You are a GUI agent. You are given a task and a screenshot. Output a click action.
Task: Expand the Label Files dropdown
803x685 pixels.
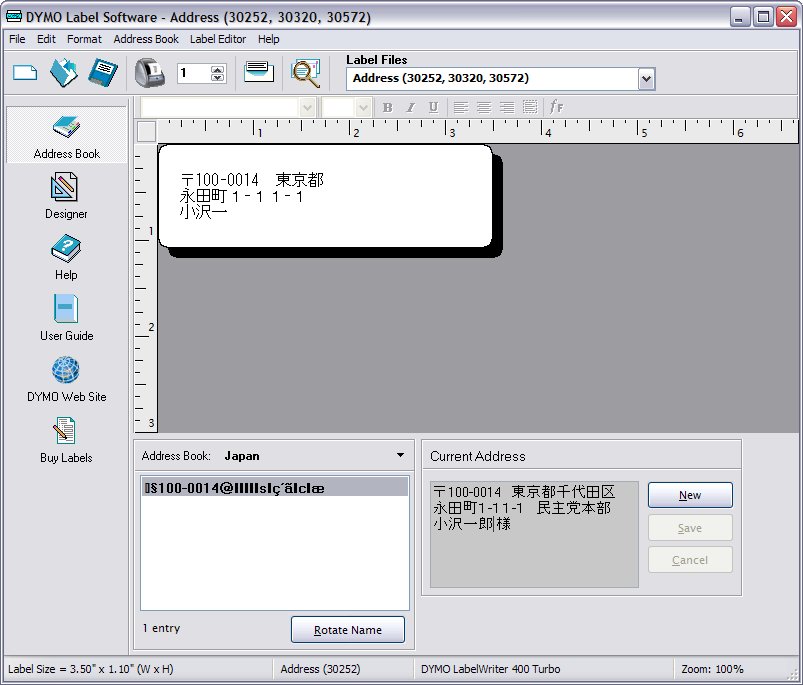646,79
